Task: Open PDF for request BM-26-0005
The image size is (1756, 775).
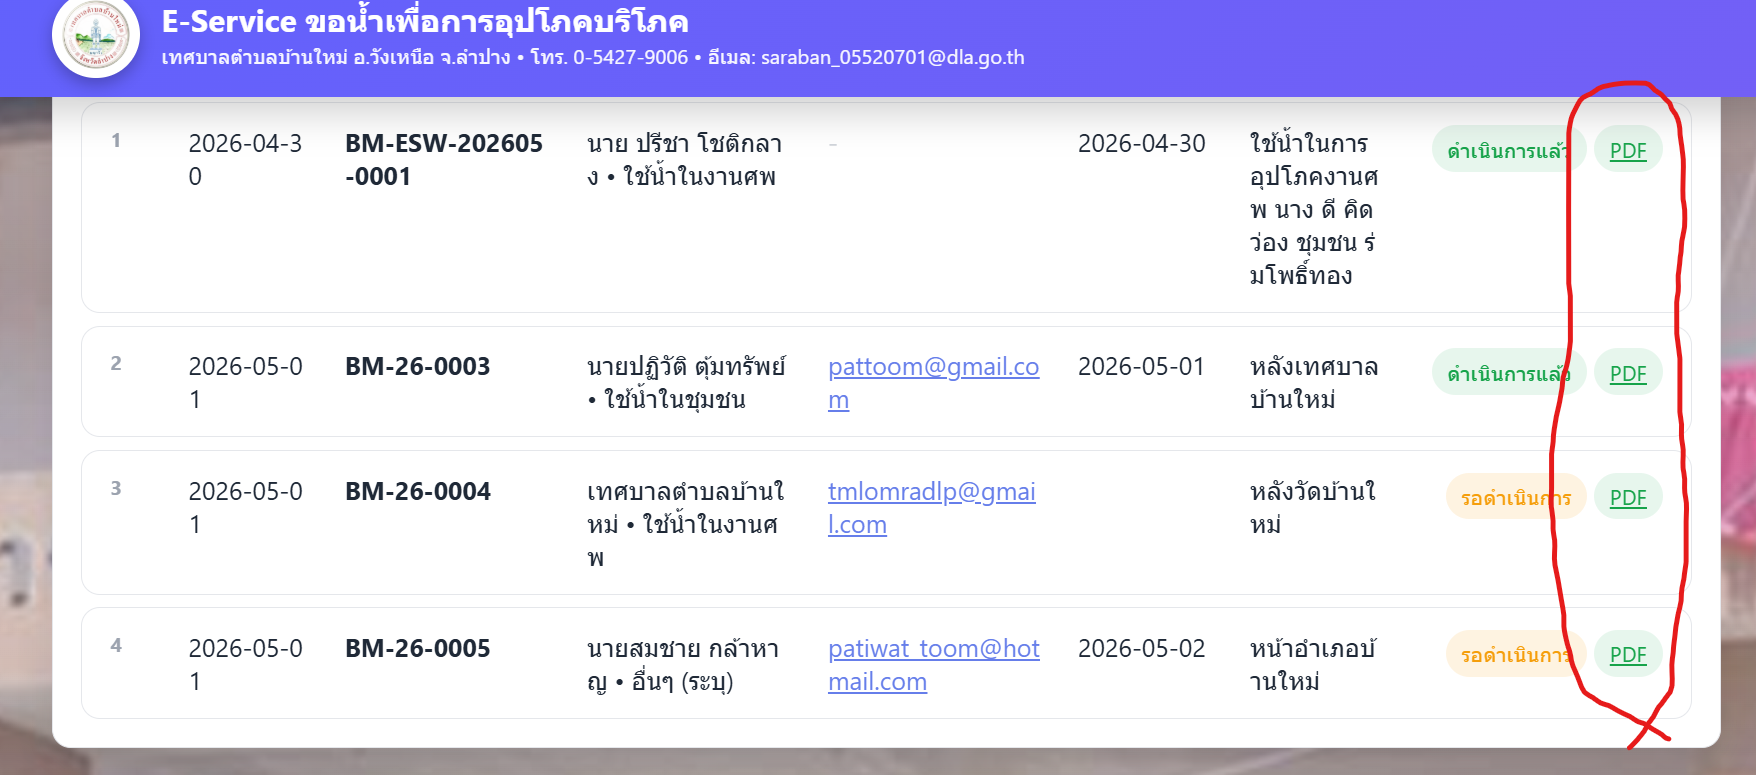Action: point(1628,654)
